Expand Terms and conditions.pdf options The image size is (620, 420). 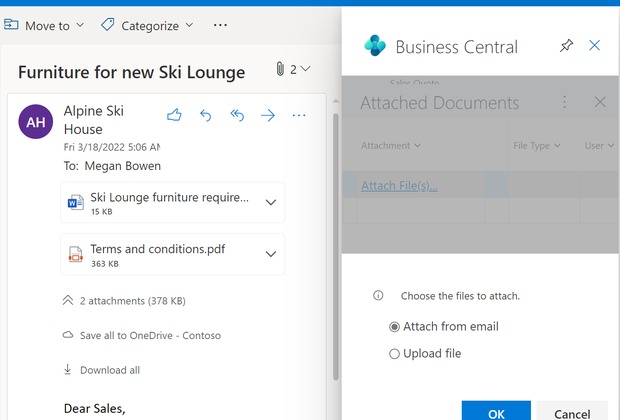point(271,254)
